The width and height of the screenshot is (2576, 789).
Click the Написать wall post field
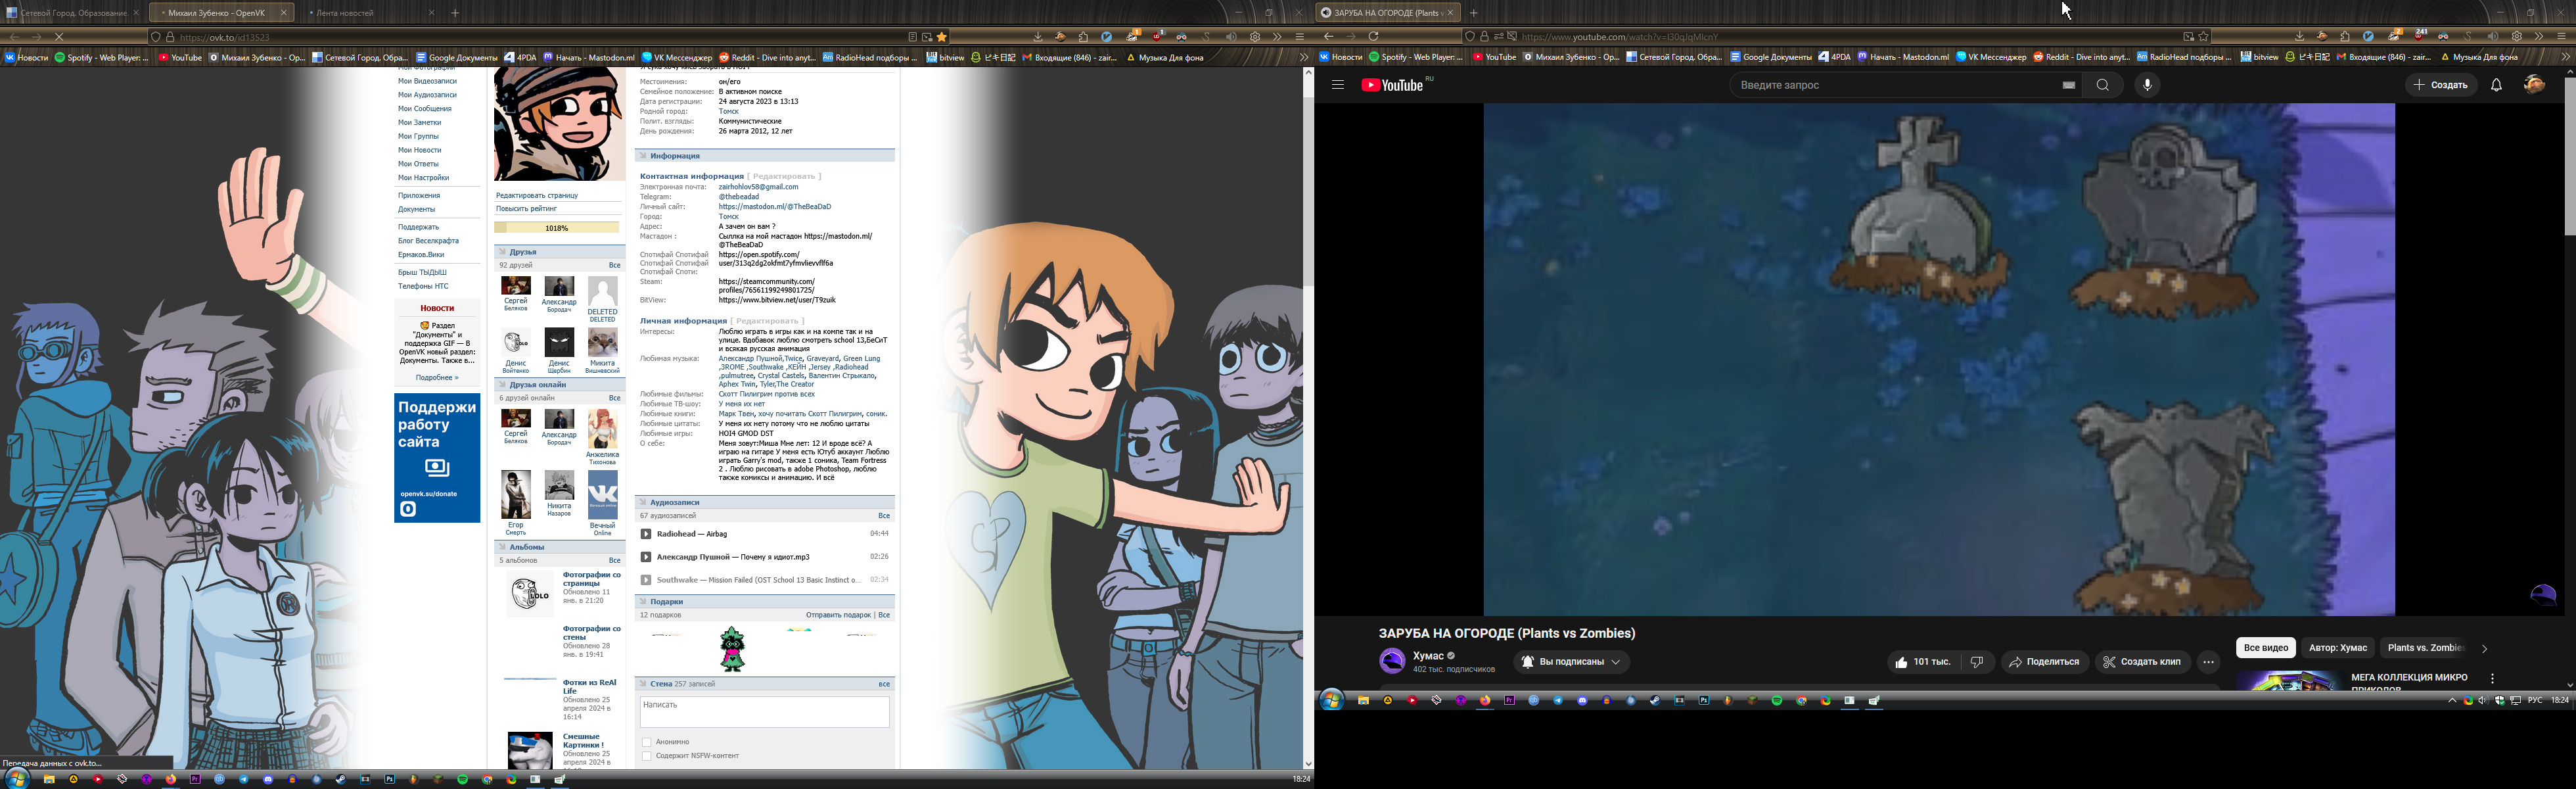pyautogui.click(x=764, y=711)
